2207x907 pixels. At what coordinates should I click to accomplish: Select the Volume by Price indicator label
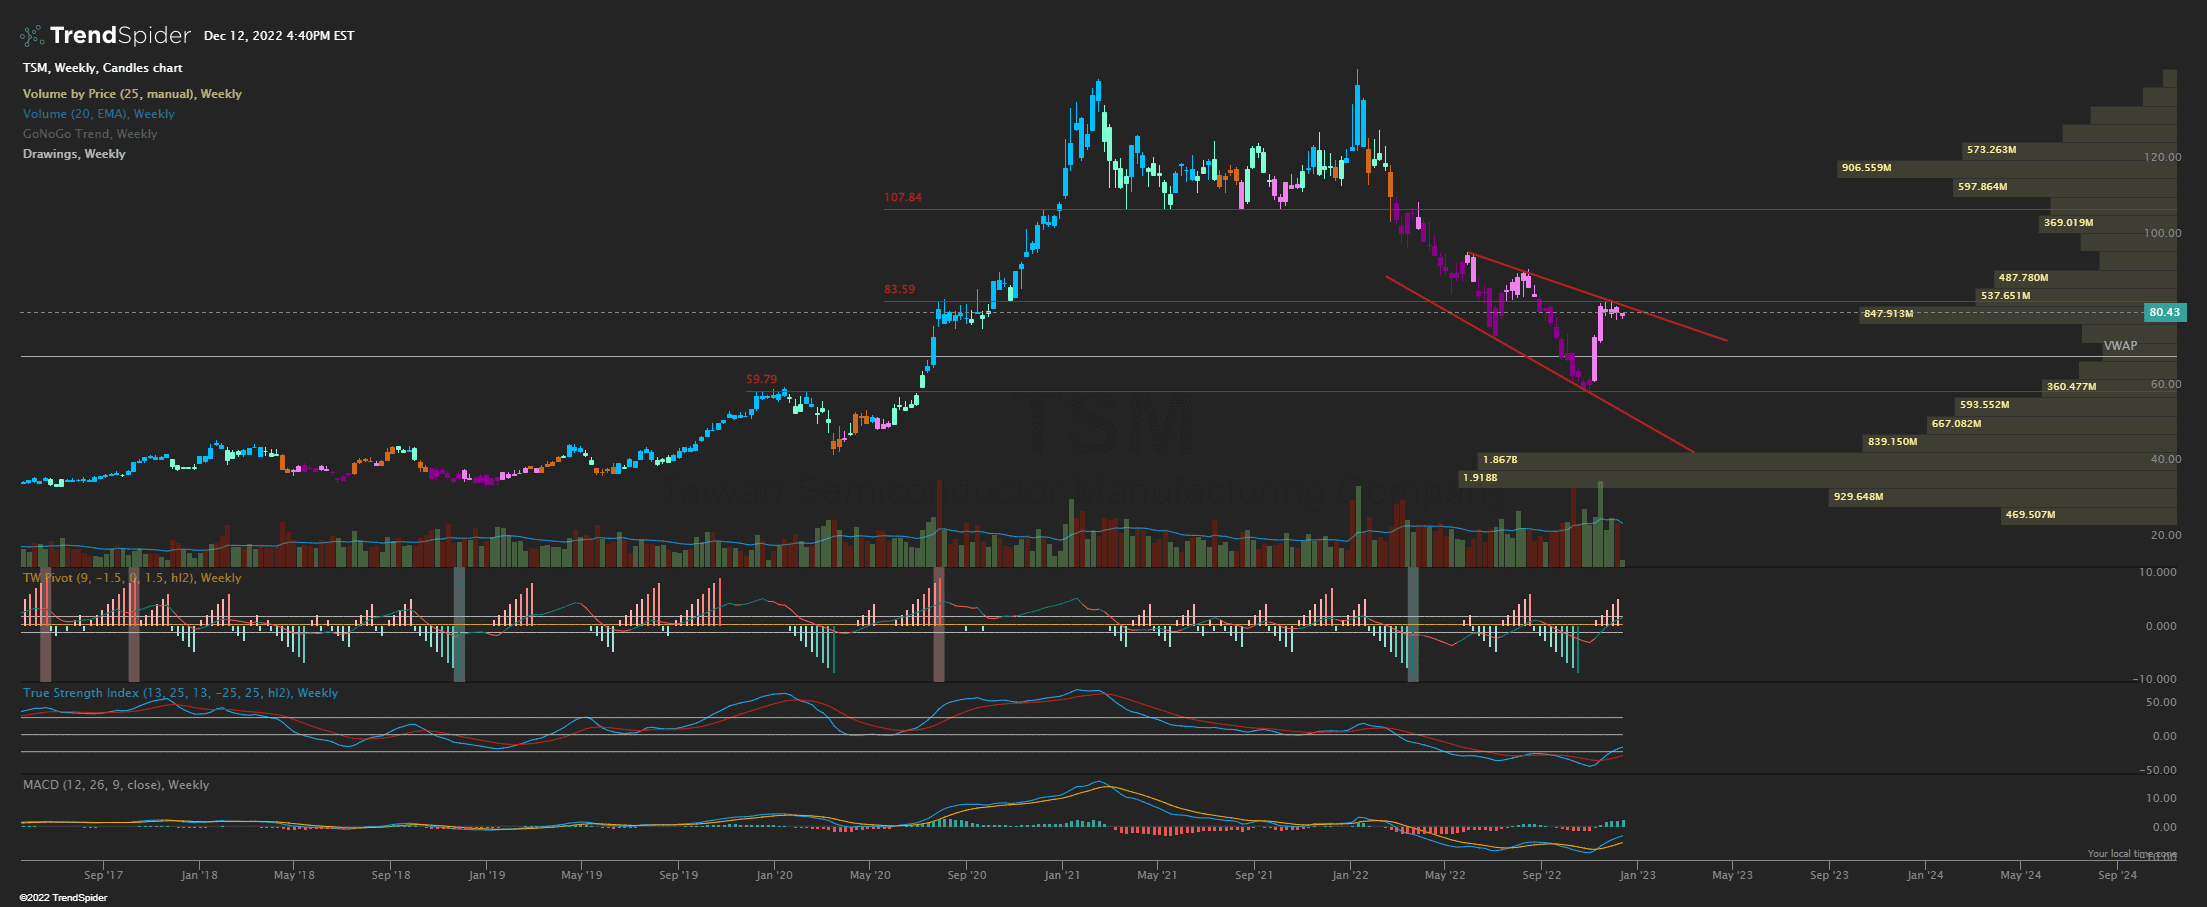click(131, 93)
